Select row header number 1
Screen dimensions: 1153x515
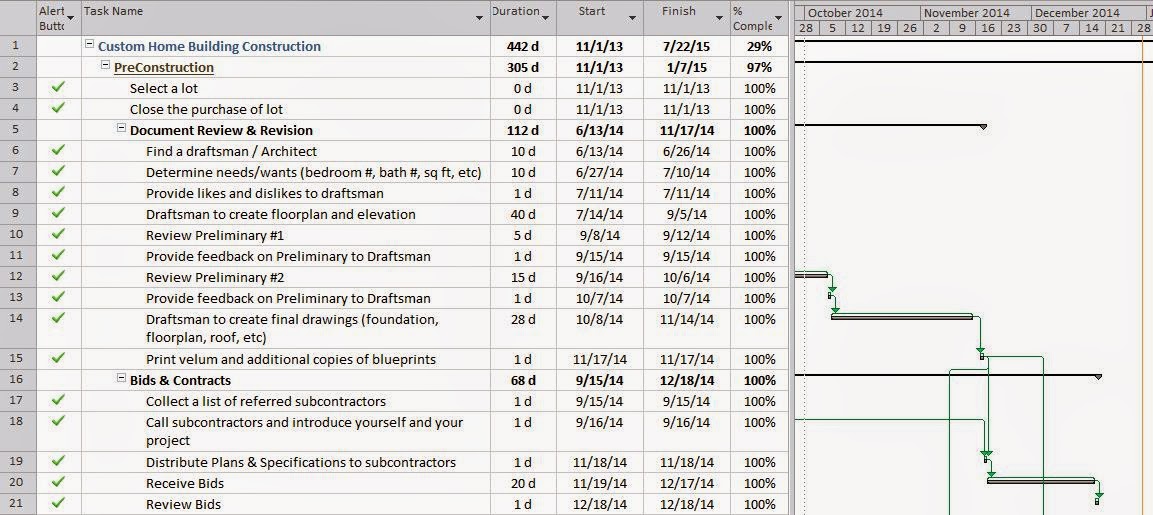[x=18, y=46]
